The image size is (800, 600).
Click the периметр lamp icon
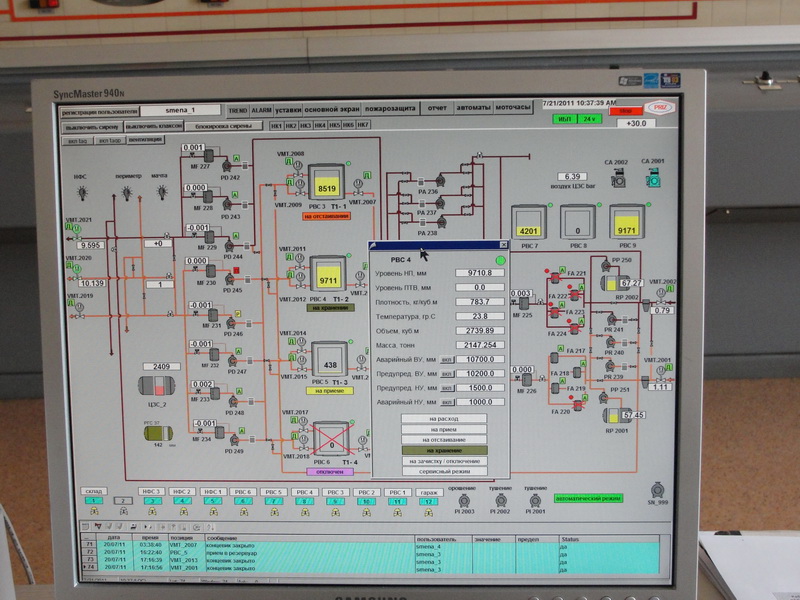(127, 193)
